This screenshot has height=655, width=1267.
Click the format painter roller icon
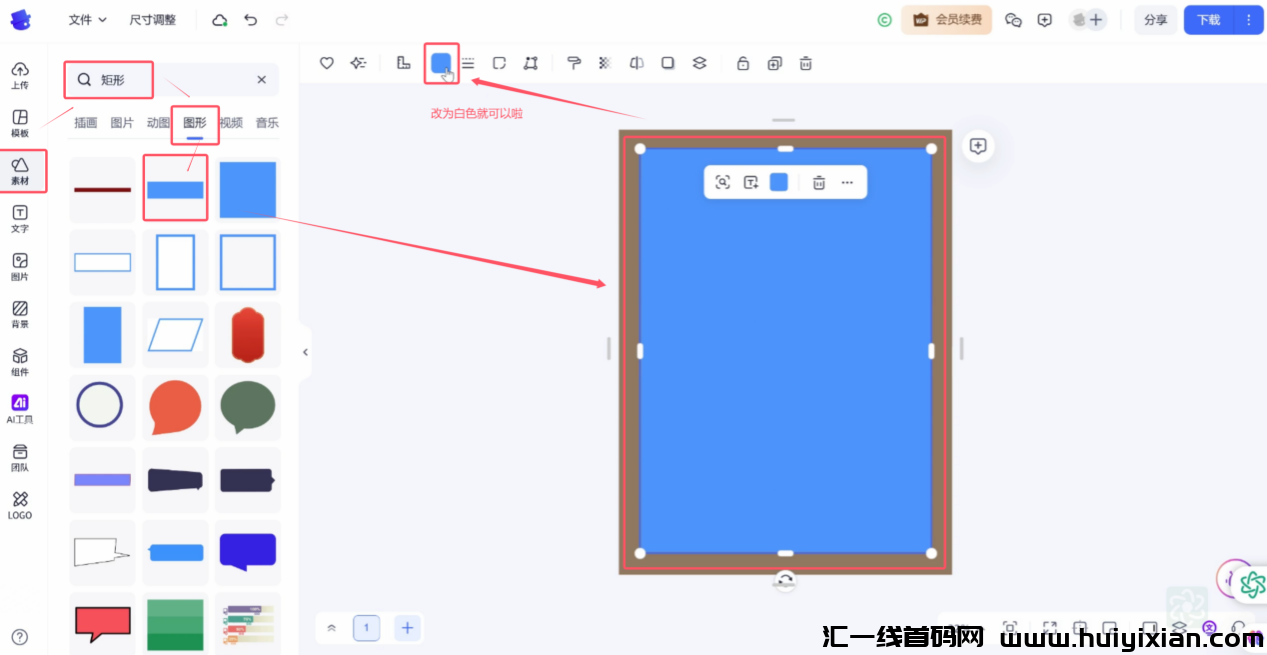pos(574,63)
